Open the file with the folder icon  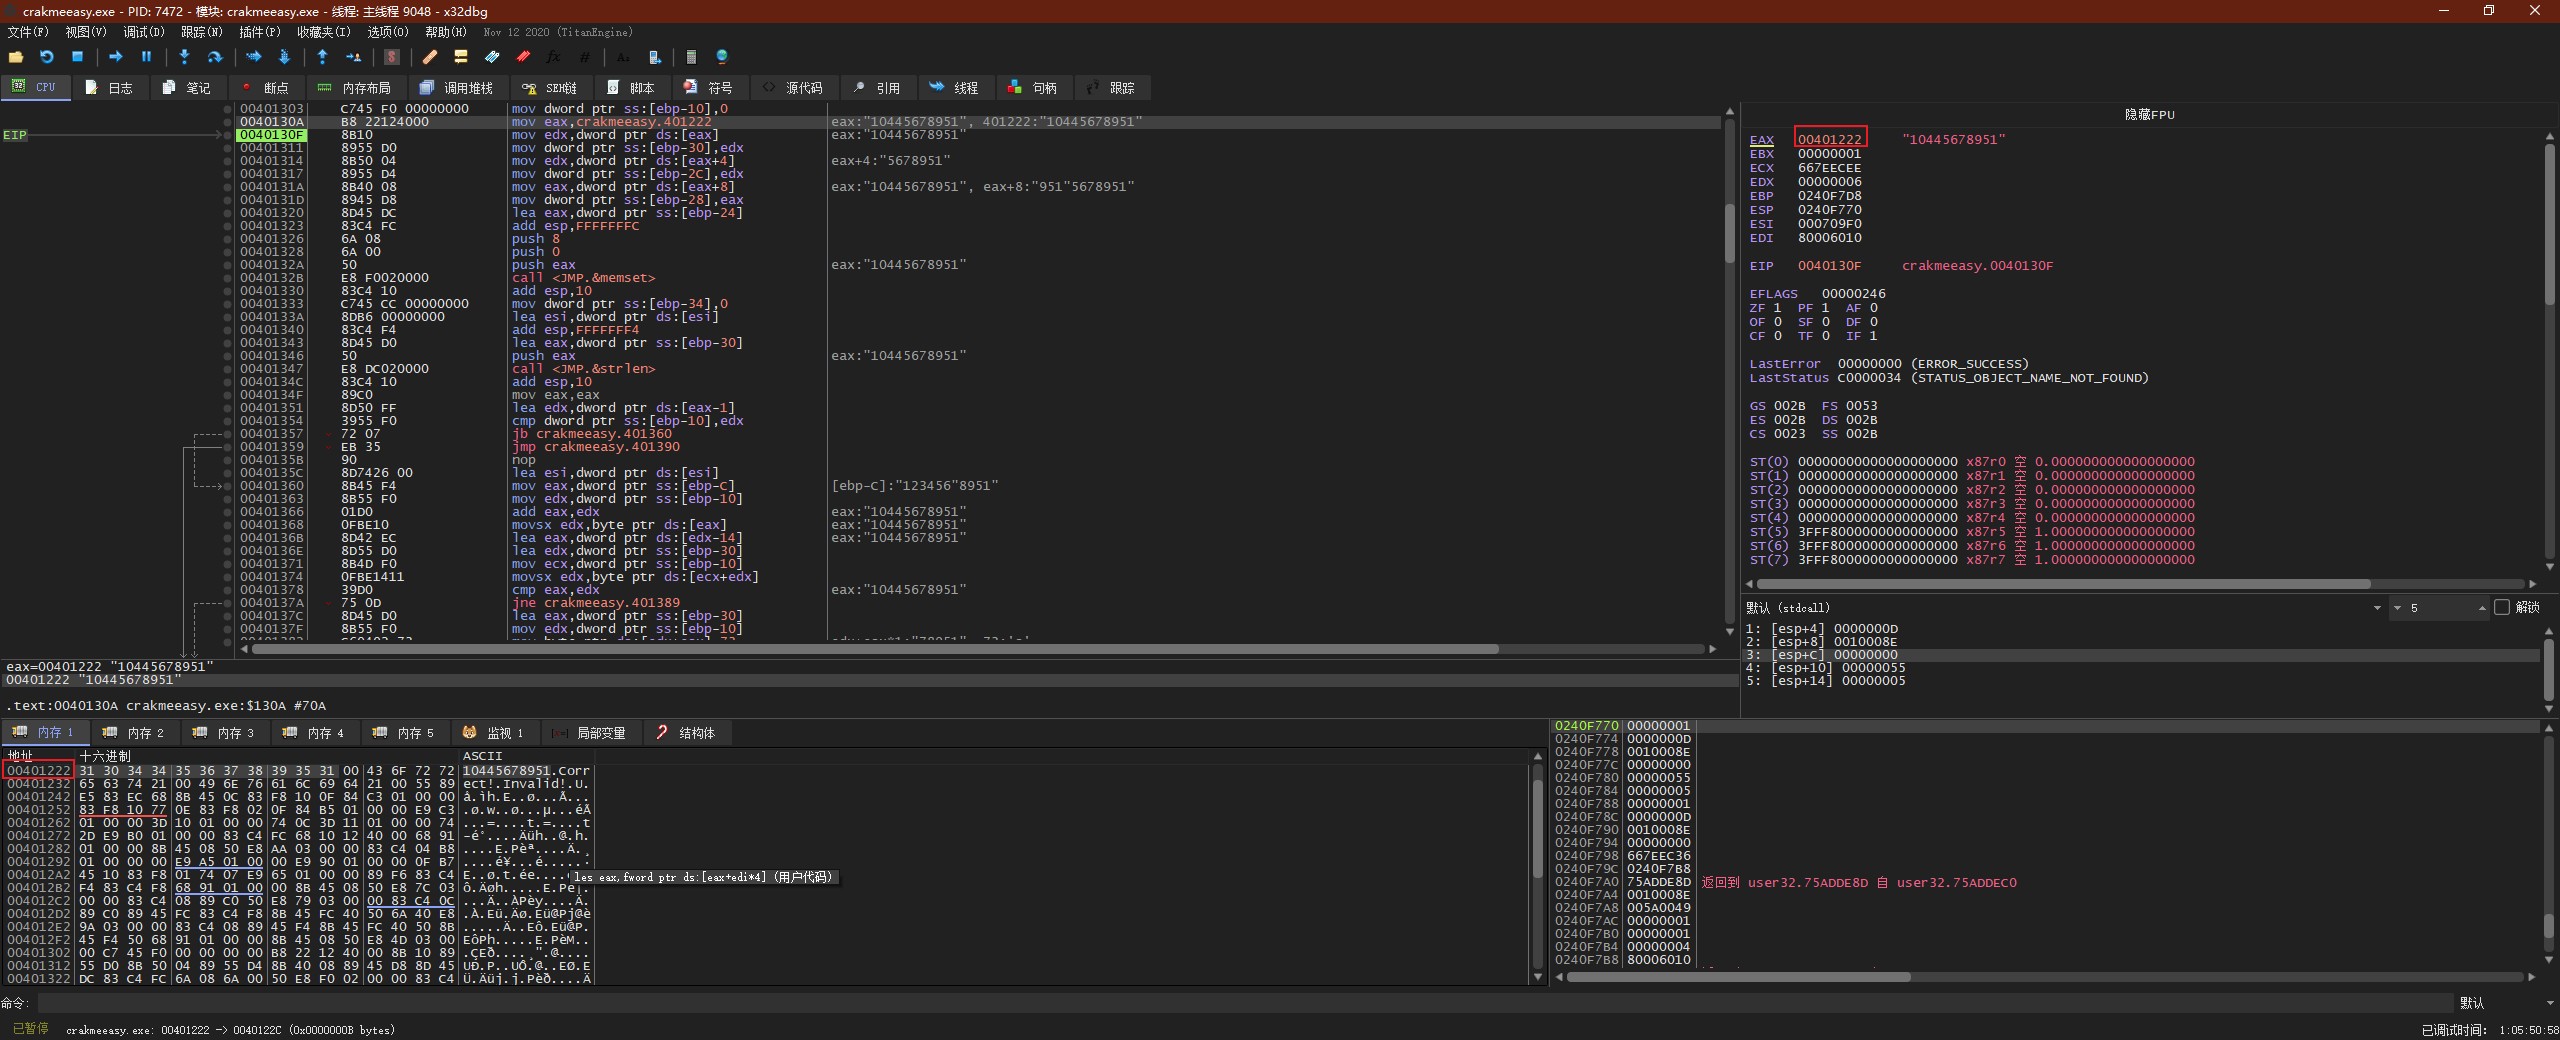pyautogui.click(x=16, y=57)
